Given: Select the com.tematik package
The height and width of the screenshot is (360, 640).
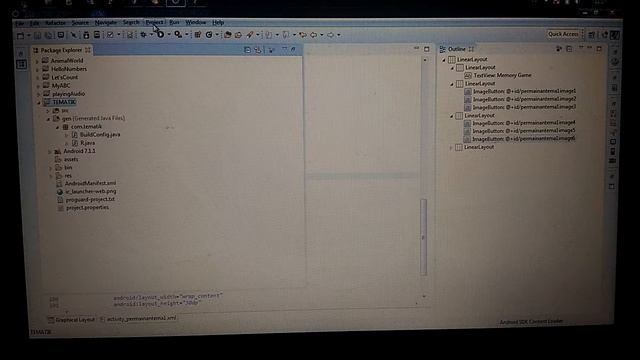Looking at the screenshot, I should point(86,127).
